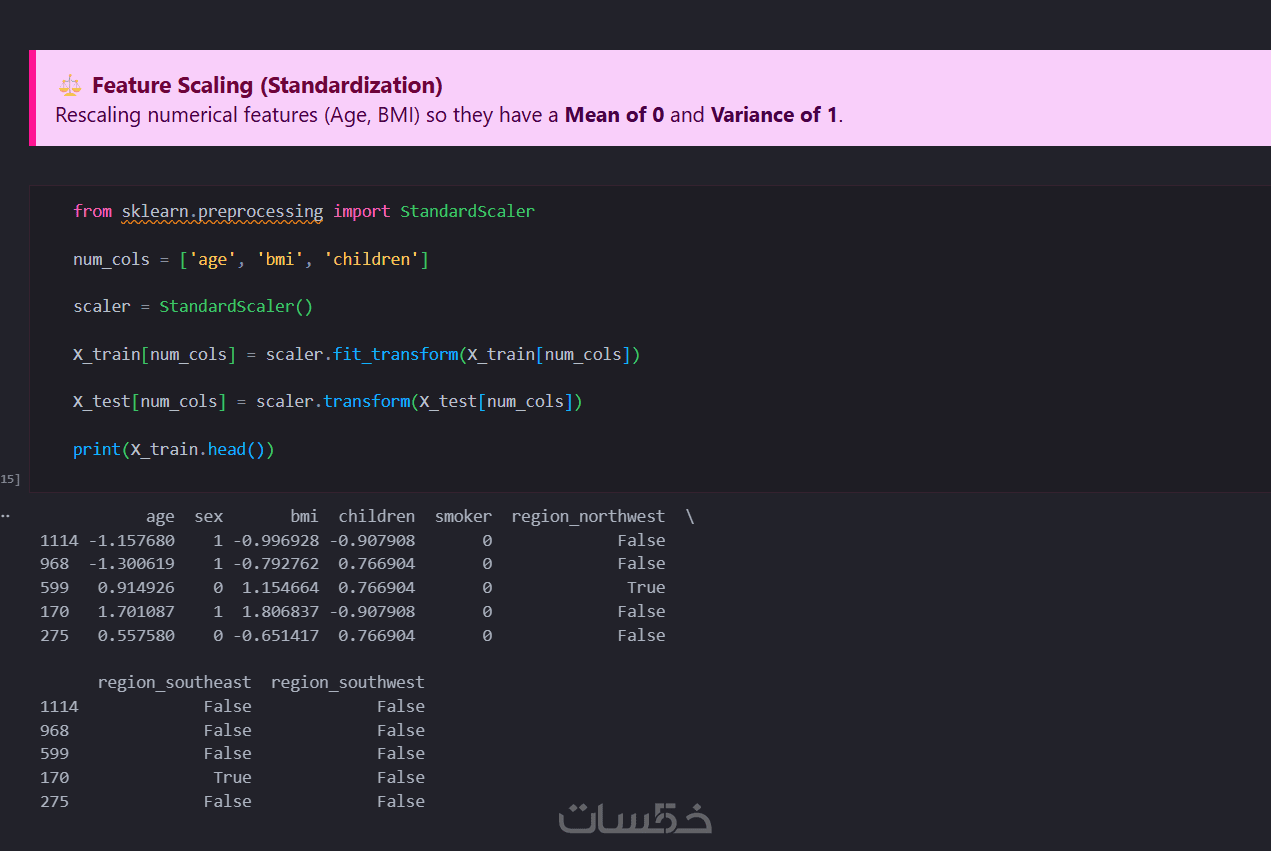Image resolution: width=1271 pixels, height=851 pixels.
Task: Click the X_test transform assignment line
Action: 327,401
